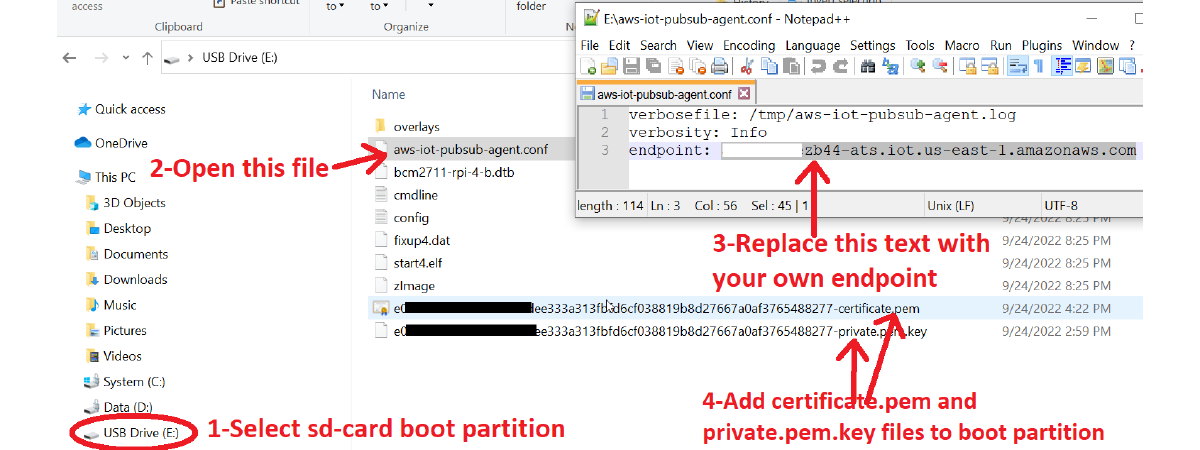Sort files by Name column header
Image resolution: width=1200 pixels, height=450 pixels.
[x=388, y=95]
